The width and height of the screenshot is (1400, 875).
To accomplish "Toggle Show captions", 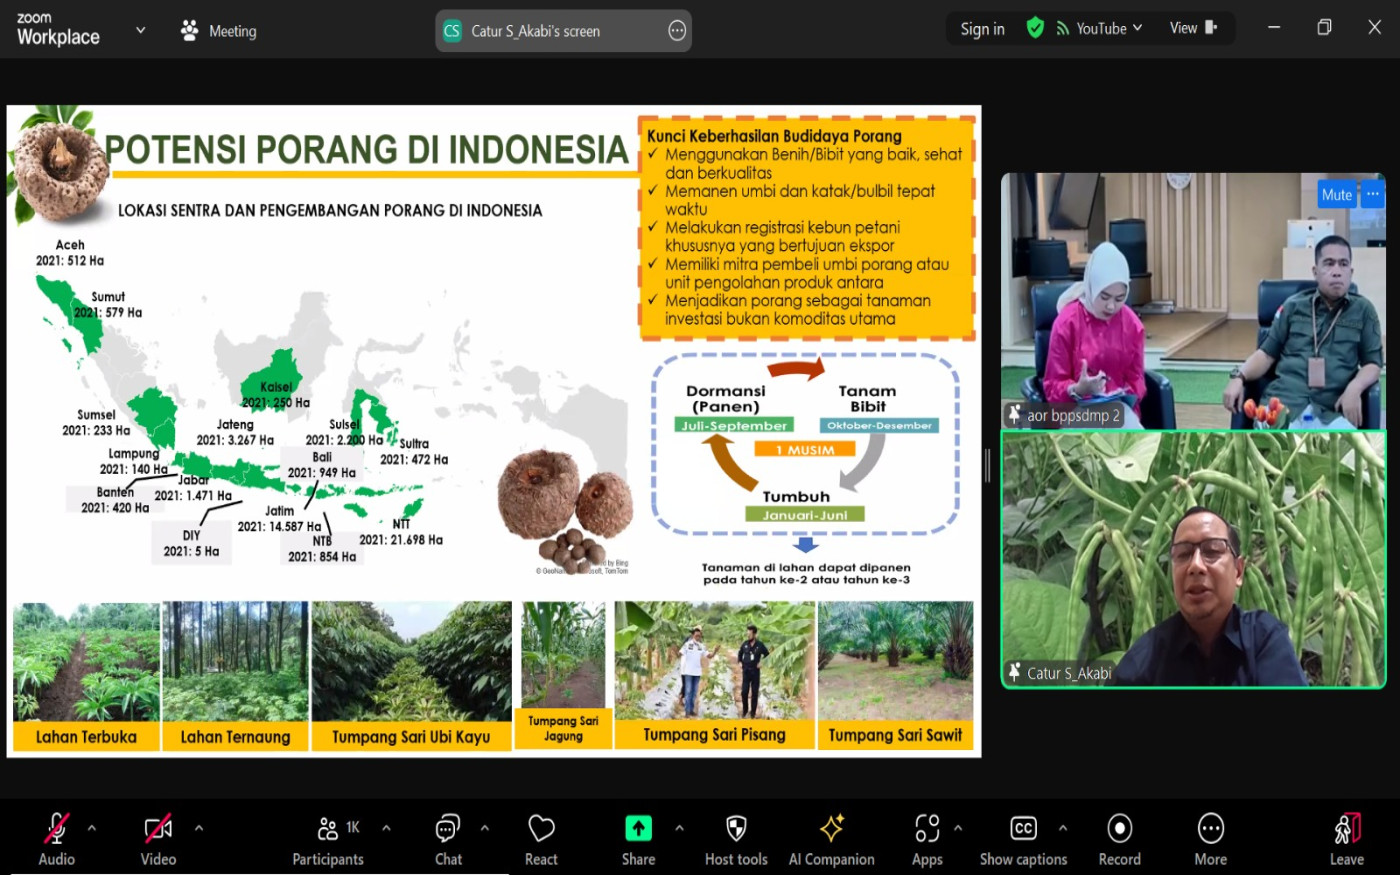I will pos(1023,839).
